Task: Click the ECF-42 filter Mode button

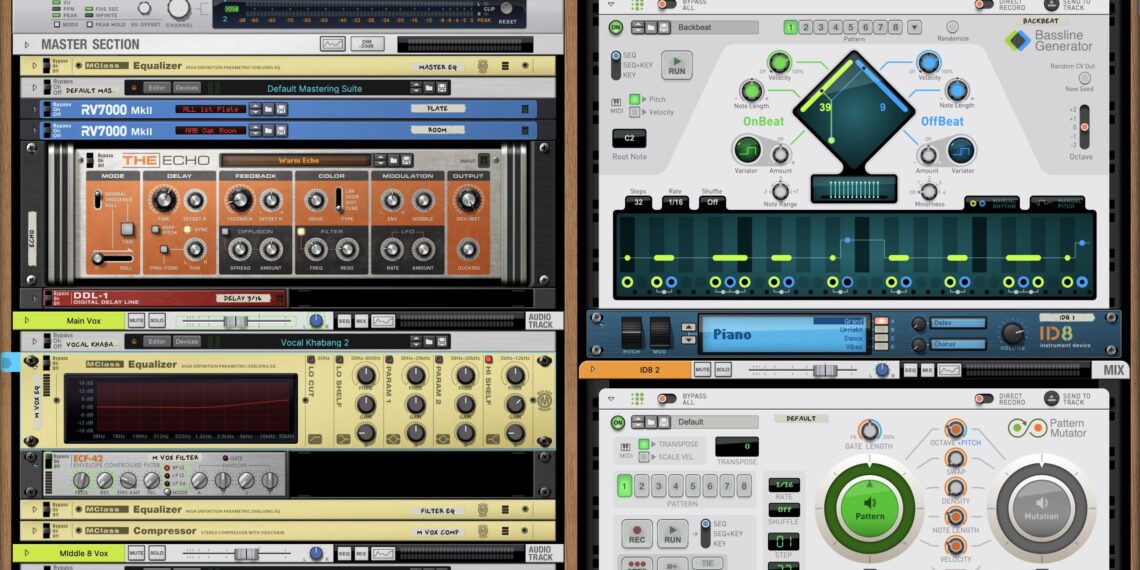Action: pyautogui.click(x=166, y=491)
